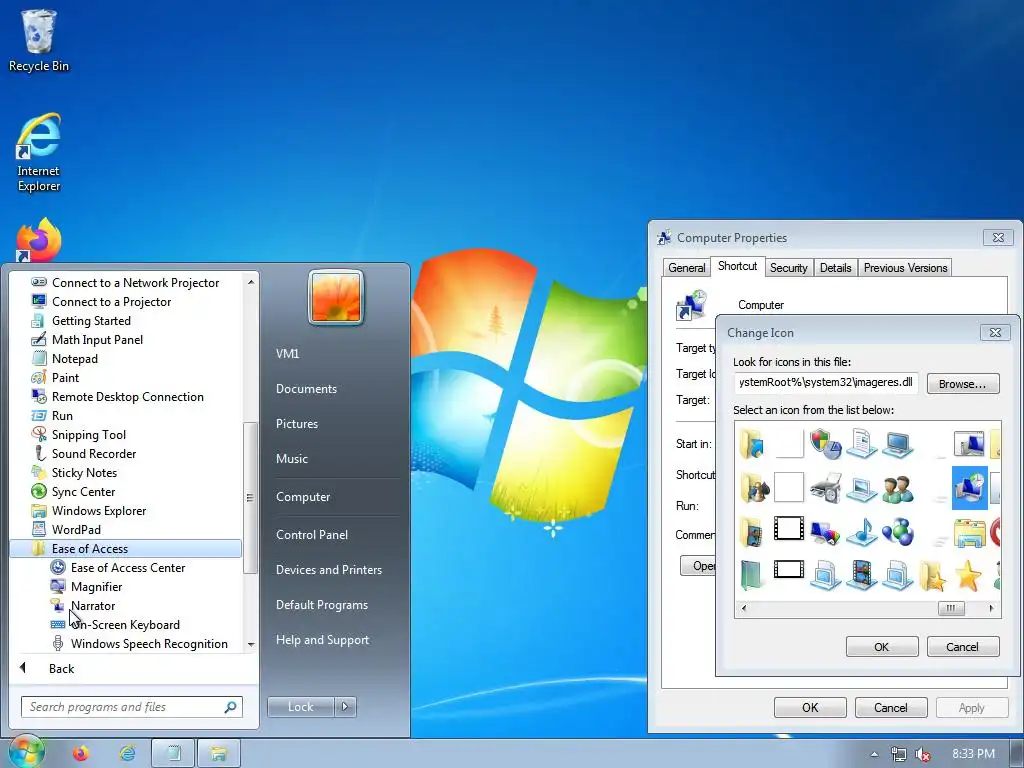Collapse the Ease of Access folder
This screenshot has height=768, width=1024.
125,549
